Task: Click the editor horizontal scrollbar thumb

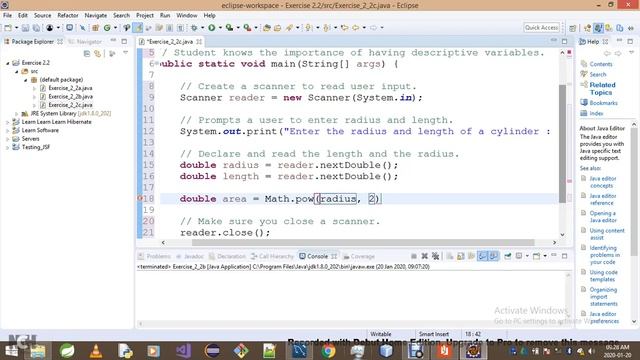Action: pos(363,242)
